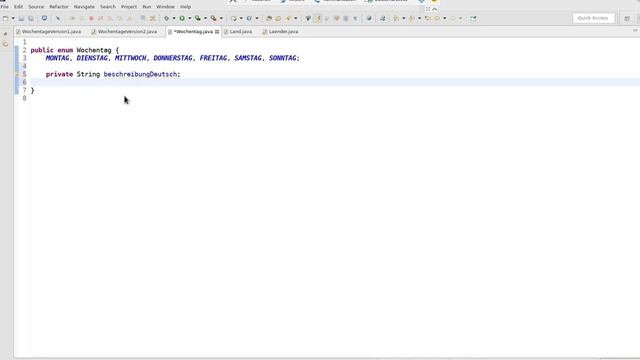Click the External Tools run icon

point(213,18)
